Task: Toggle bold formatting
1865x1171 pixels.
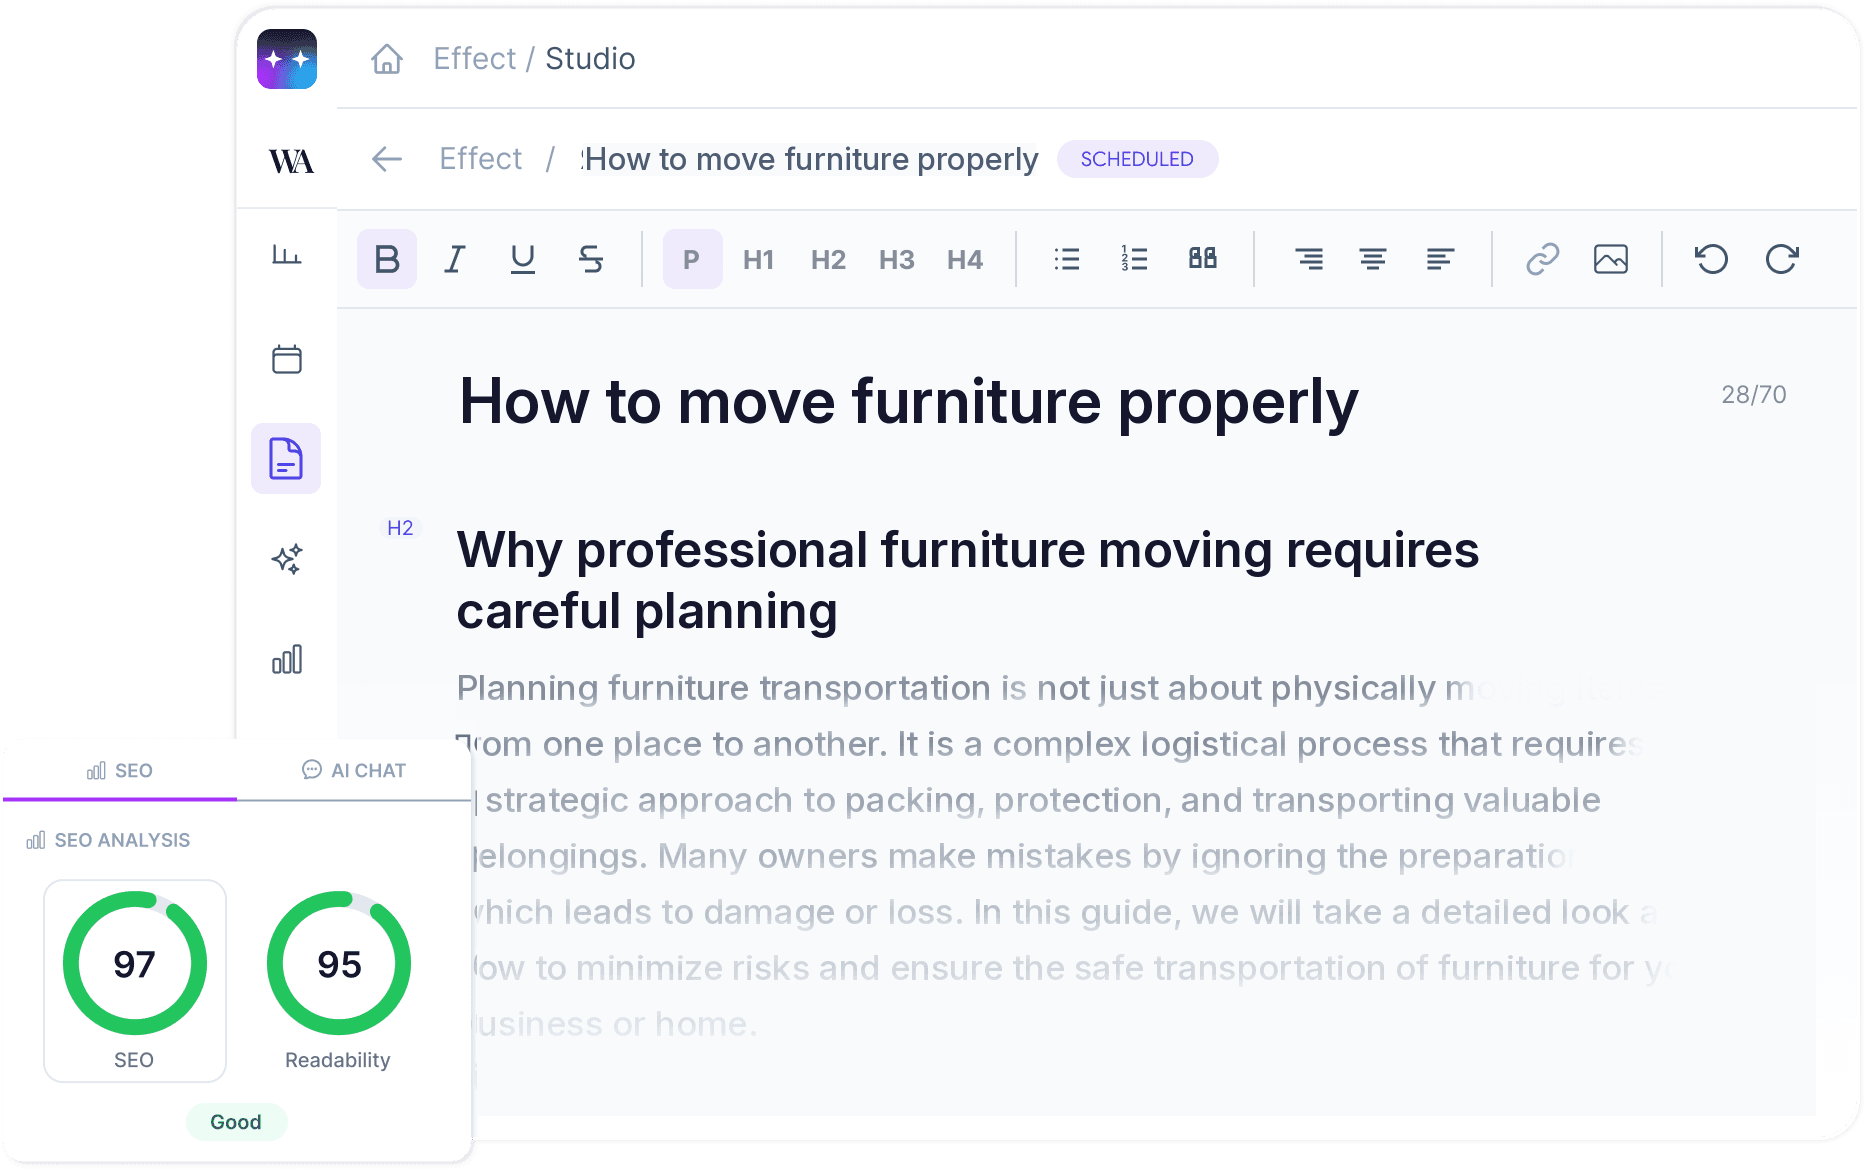Action: pyautogui.click(x=387, y=259)
